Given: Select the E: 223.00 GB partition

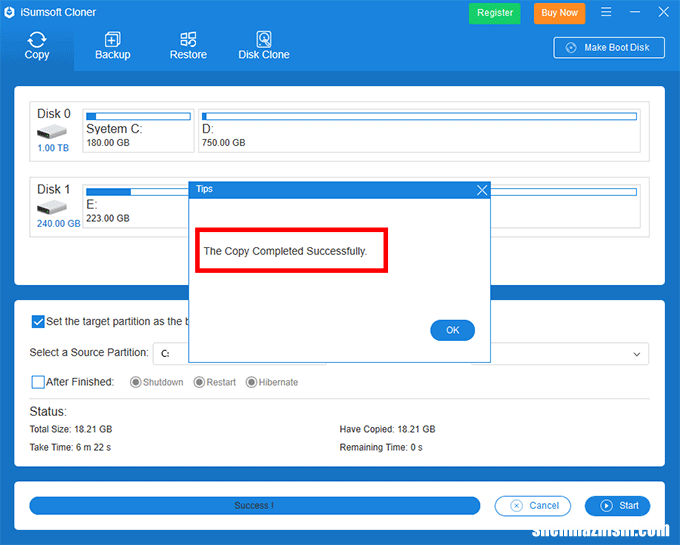Looking at the screenshot, I should coord(135,207).
